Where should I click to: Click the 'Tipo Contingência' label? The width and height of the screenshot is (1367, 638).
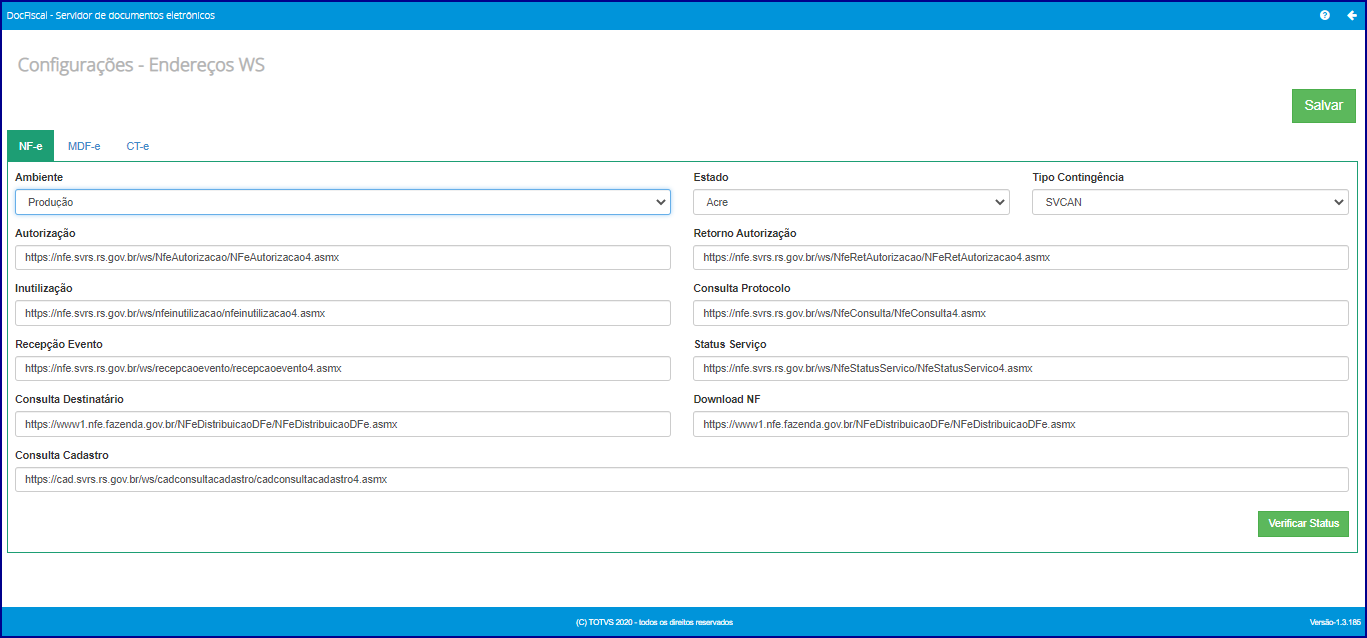click(x=1078, y=177)
